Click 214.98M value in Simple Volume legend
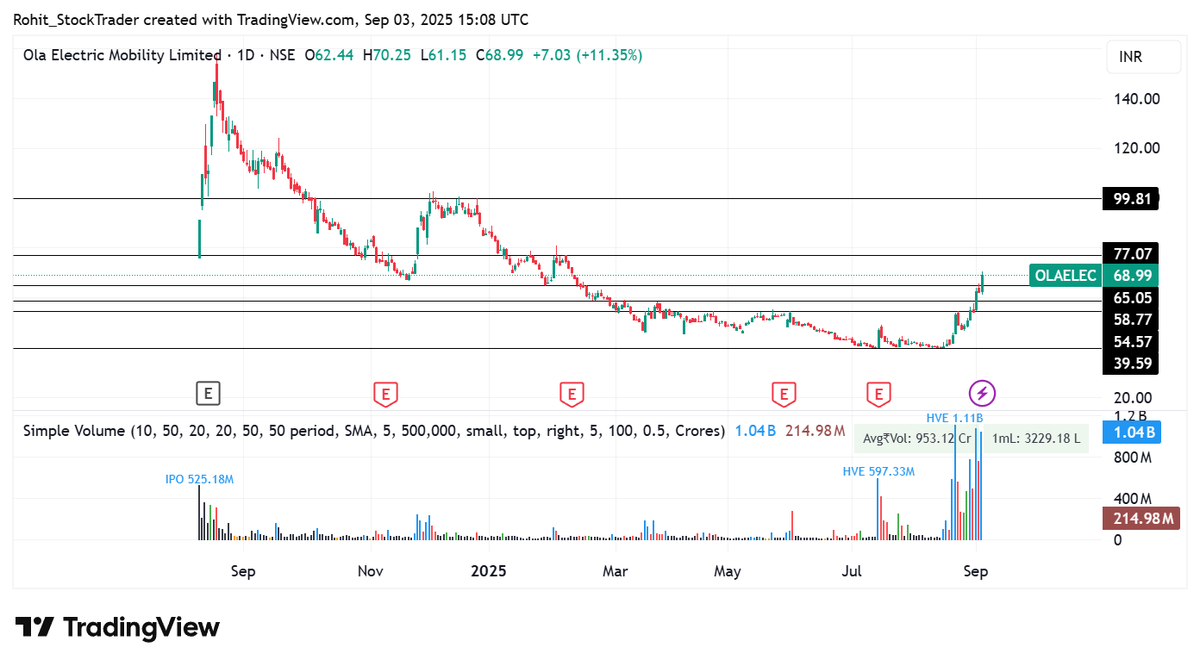 tap(814, 431)
